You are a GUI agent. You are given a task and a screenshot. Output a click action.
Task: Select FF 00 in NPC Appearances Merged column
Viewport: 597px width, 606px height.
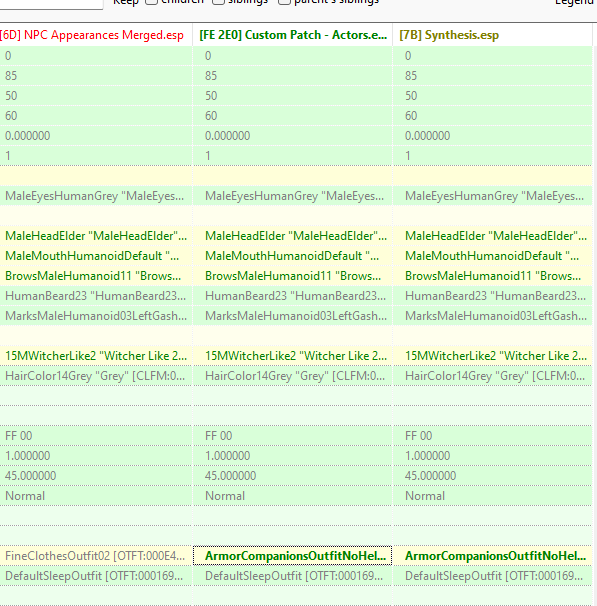pyautogui.click(x=96, y=436)
